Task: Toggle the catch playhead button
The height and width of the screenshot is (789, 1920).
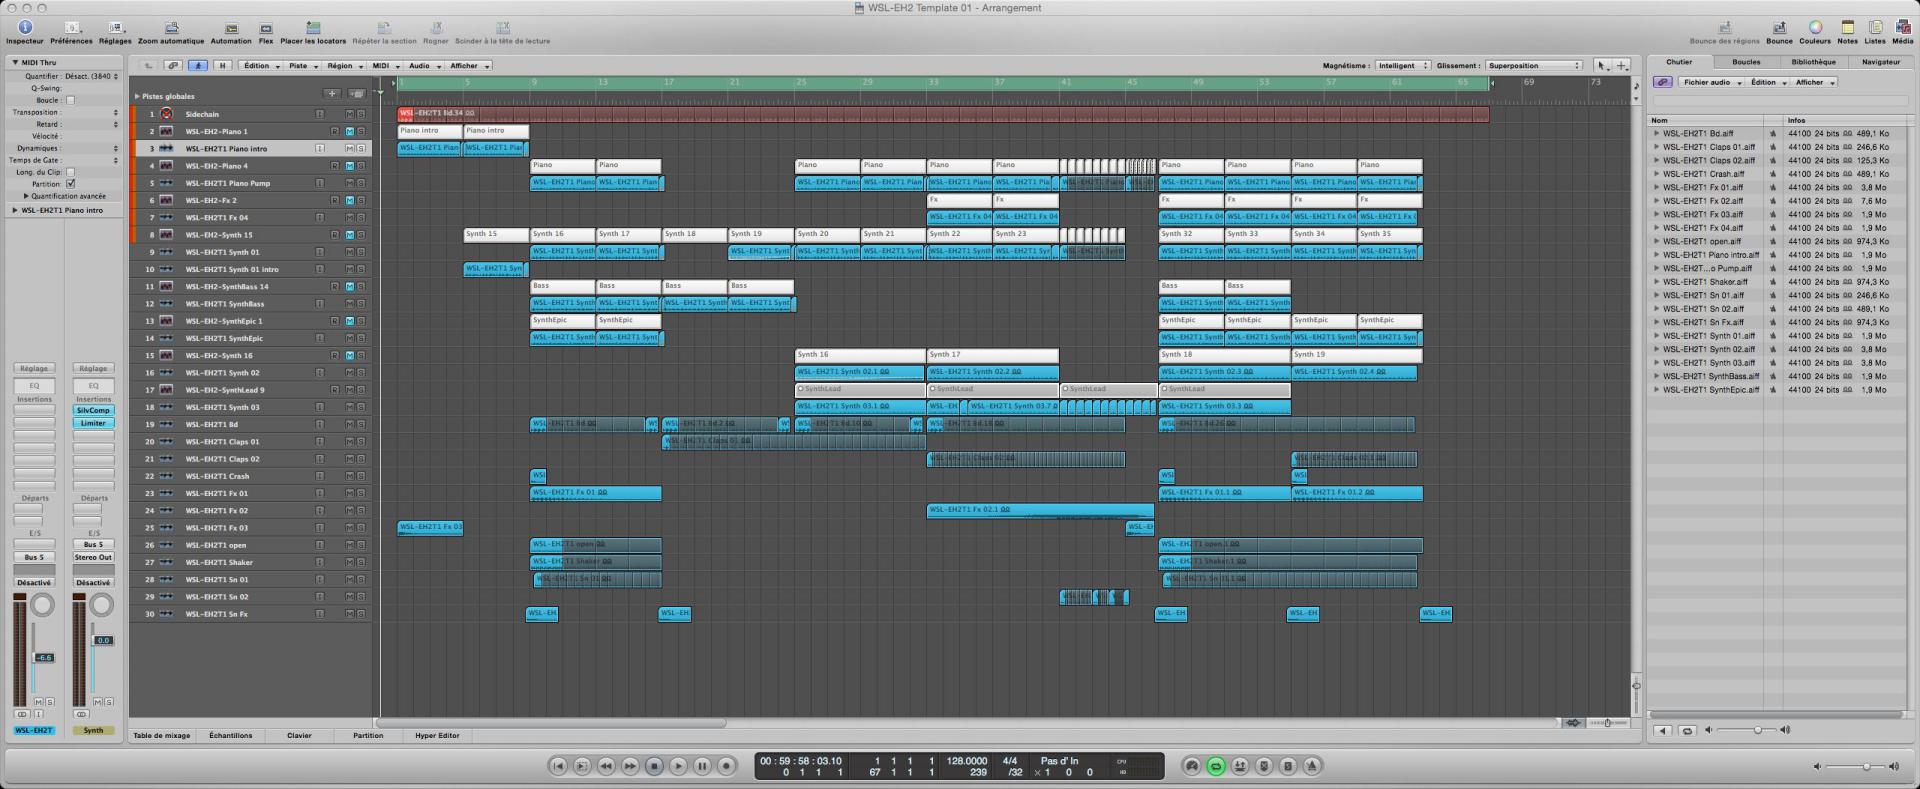Action: point(198,66)
